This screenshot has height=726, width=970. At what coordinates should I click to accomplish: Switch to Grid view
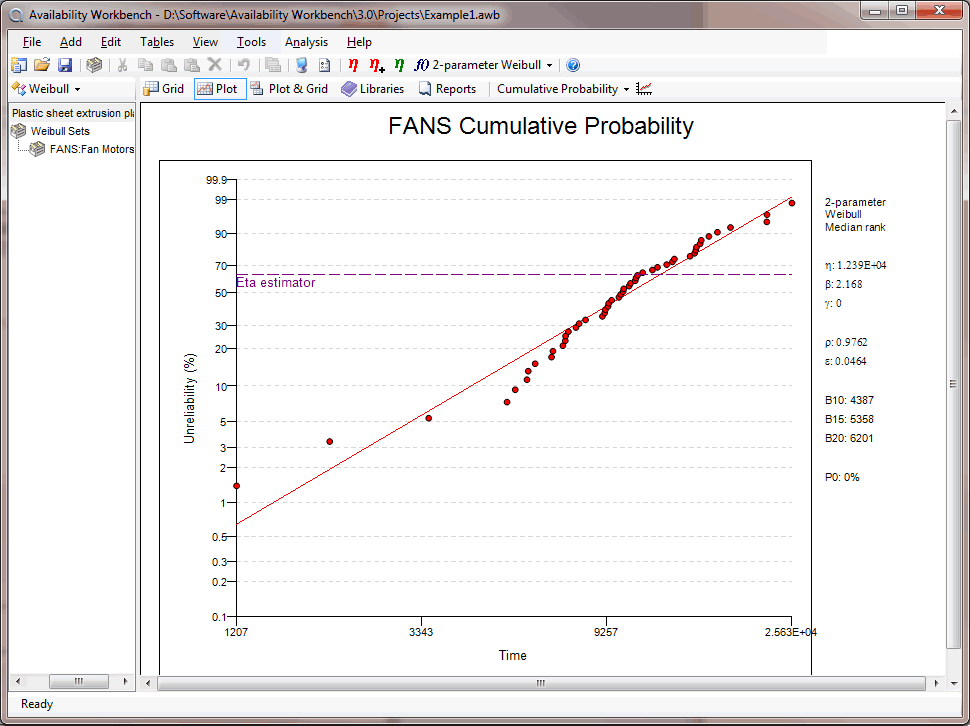click(x=165, y=89)
